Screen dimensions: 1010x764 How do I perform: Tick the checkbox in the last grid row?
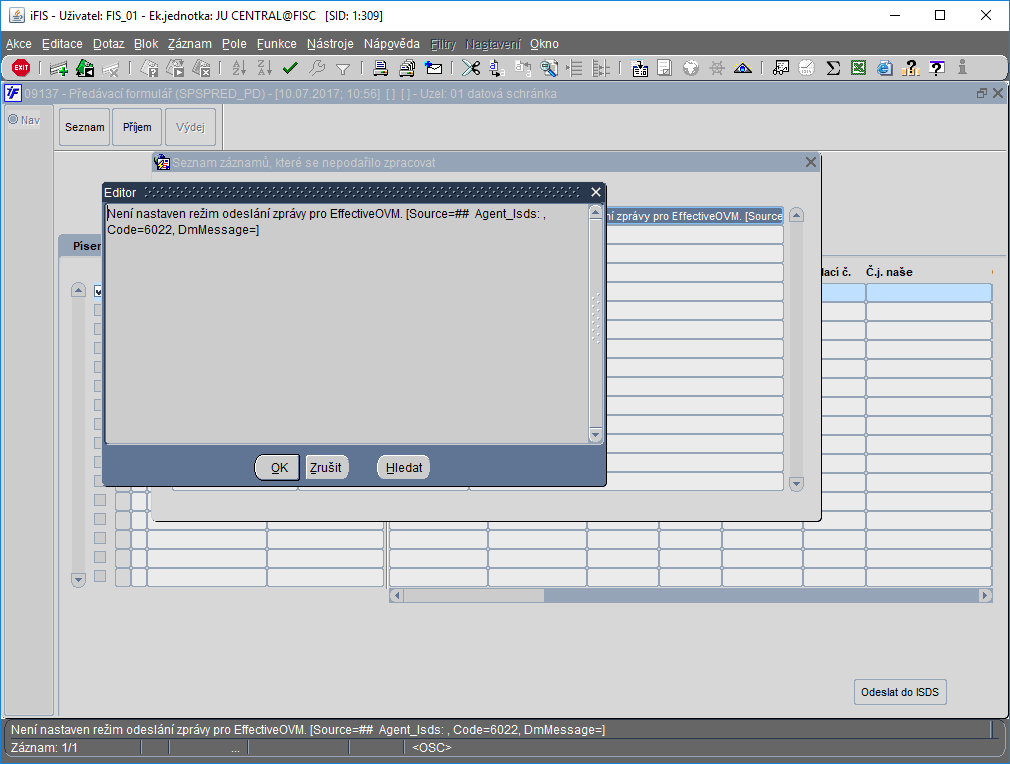click(x=99, y=576)
